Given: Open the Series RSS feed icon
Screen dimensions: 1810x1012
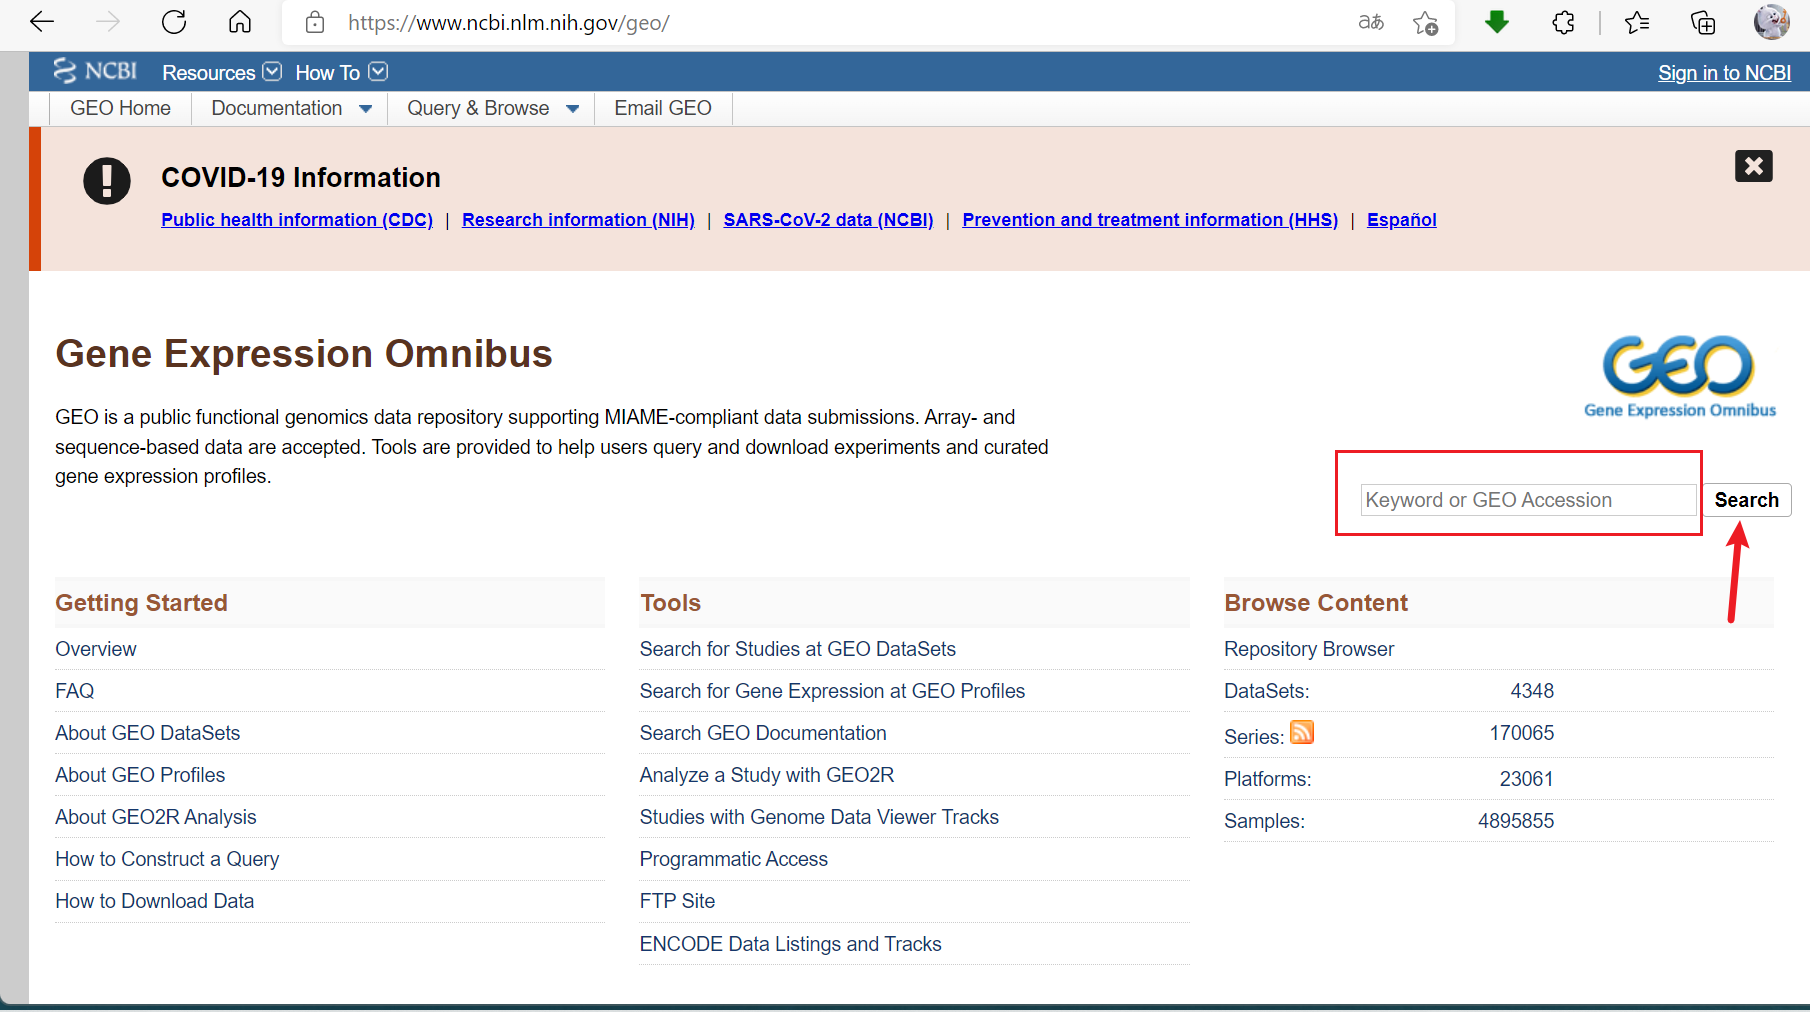Looking at the screenshot, I should (x=1302, y=732).
